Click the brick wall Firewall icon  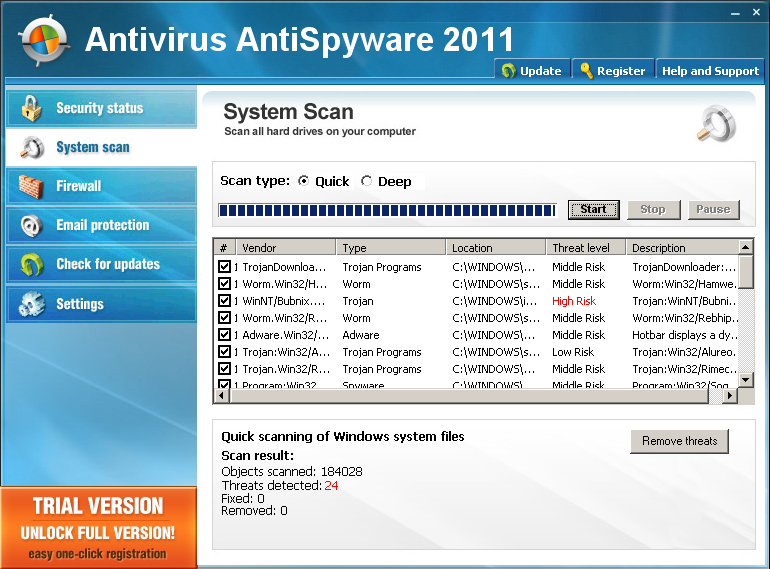[31, 187]
